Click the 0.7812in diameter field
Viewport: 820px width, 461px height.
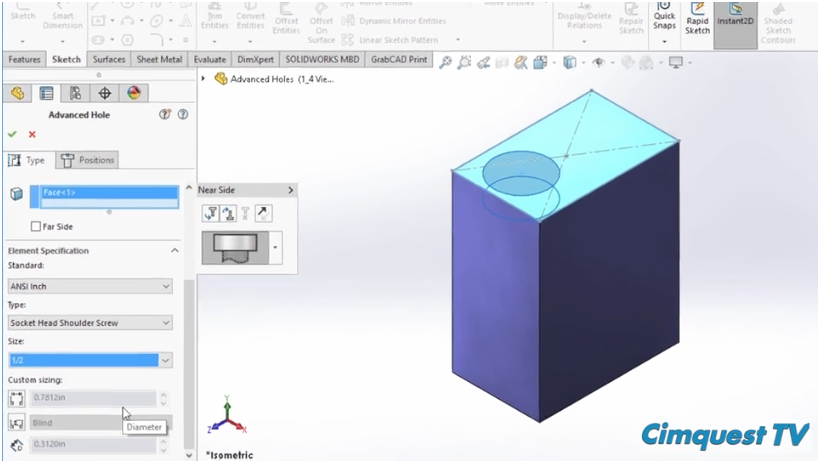click(x=93, y=398)
